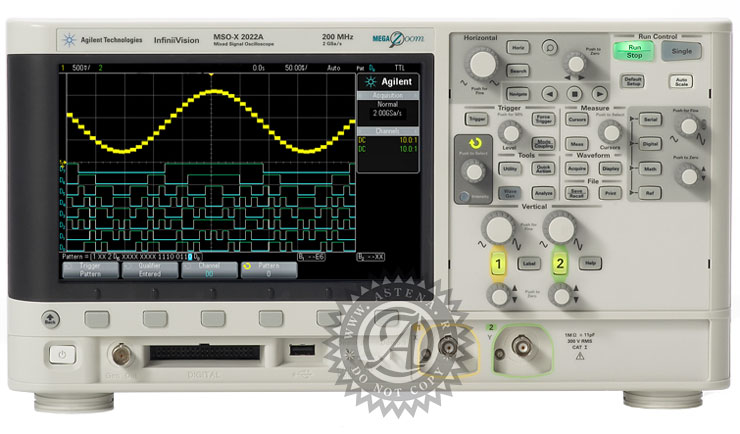Viewport: 740px width, 434px height.
Task: Push channel 1 vertical scale knob
Action: (x=498, y=228)
